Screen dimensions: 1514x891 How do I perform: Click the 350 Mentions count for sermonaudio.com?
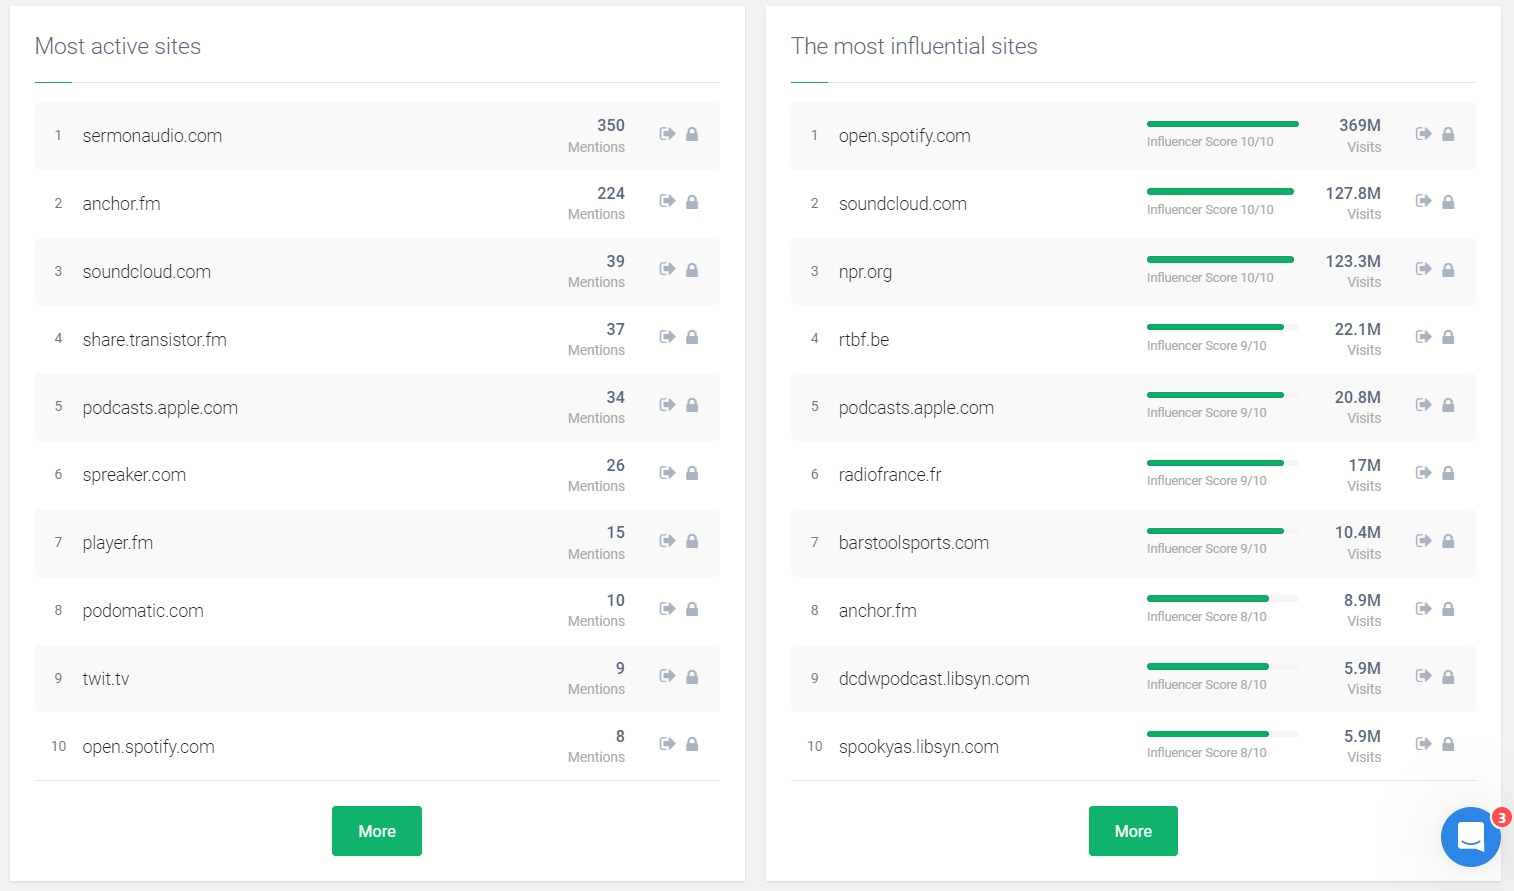click(610, 126)
